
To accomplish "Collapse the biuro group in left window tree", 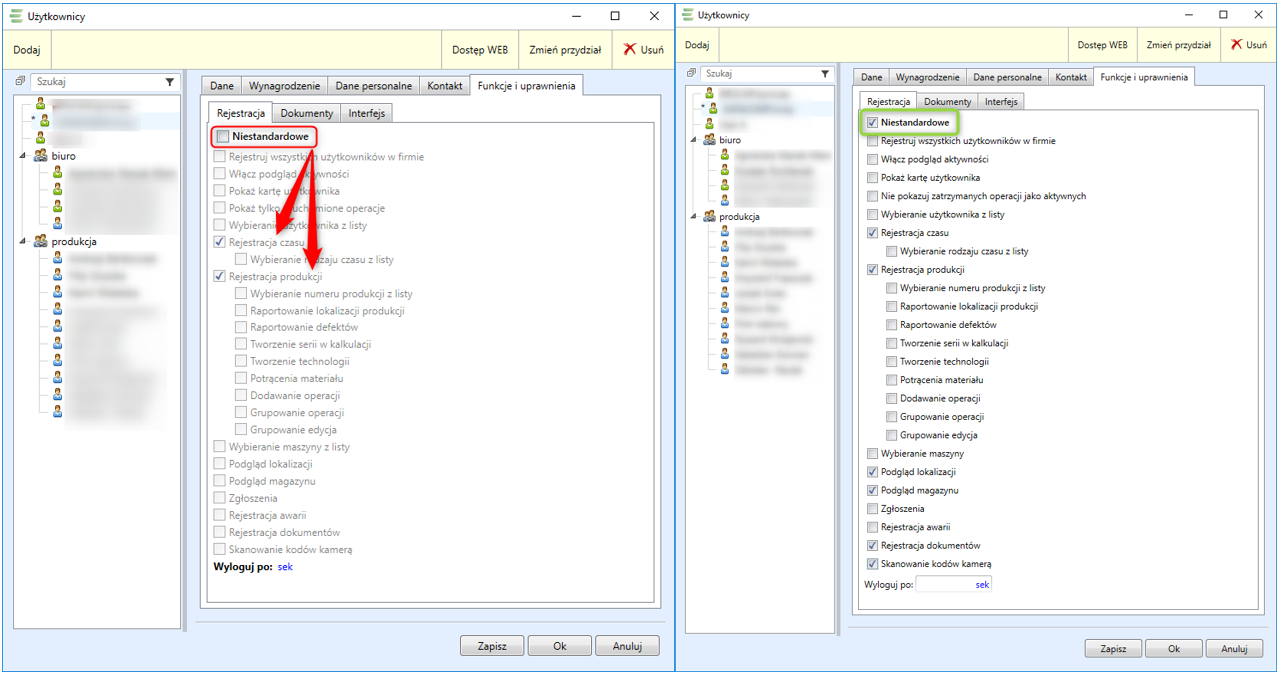I will point(23,156).
